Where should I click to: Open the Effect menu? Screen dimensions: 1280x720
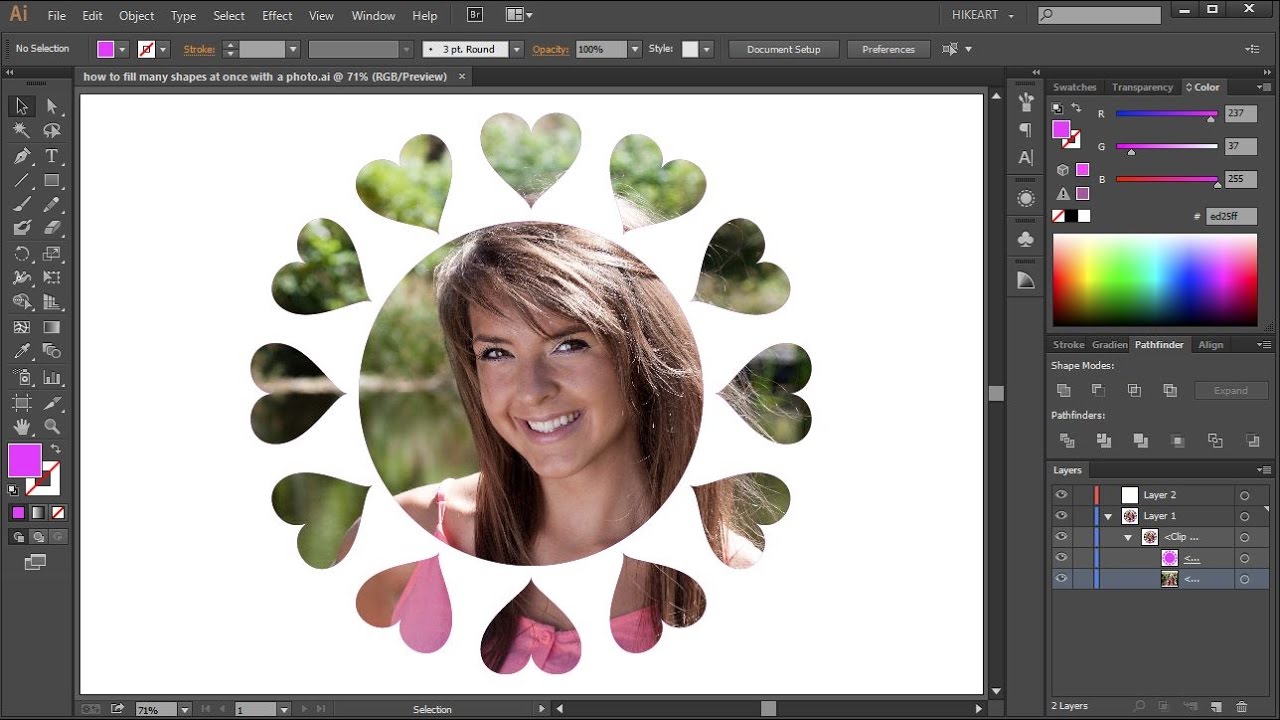click(x=277, y=16)
